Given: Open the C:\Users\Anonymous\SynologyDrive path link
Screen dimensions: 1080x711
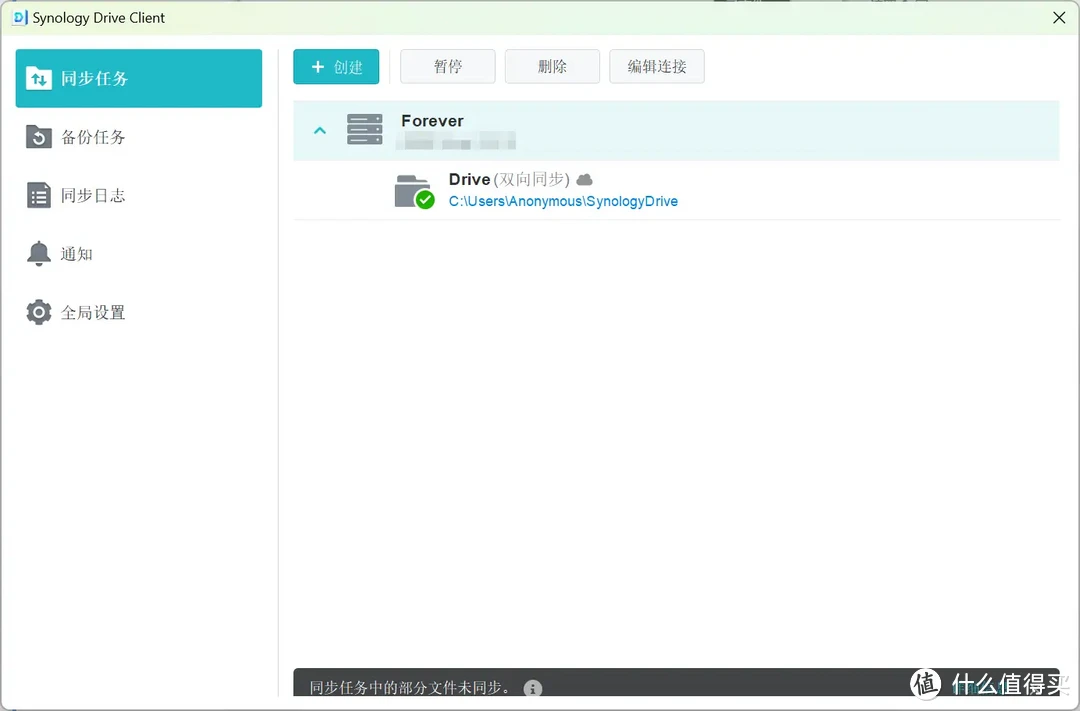Looking at the screenshot, I should (x=564, y=201).
